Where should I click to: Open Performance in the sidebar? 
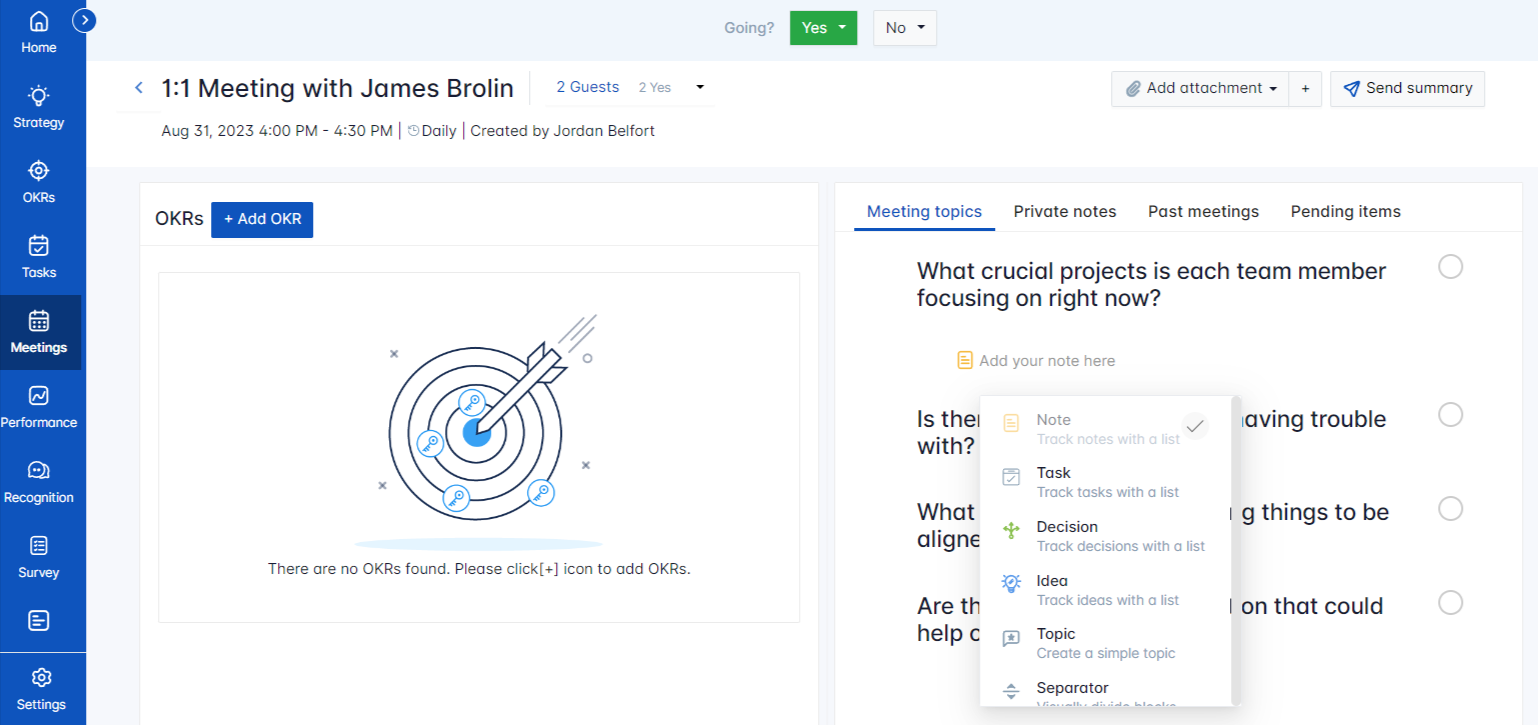click(x=39, y=407)
